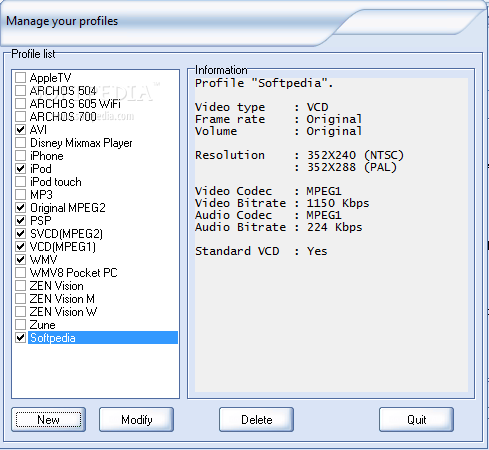Select the iPhone profile name
489x450 pixels.
click(x=46, y=156)
